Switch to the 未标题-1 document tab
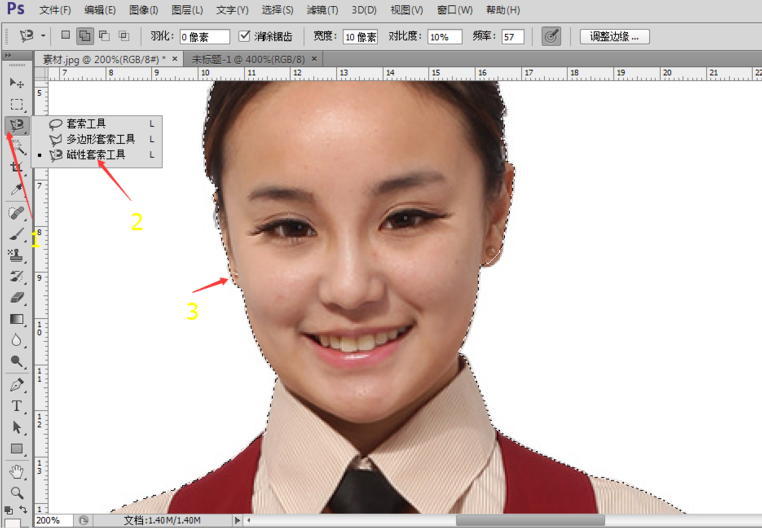Screen dimensions: 762x528 [x=248, y=59]
